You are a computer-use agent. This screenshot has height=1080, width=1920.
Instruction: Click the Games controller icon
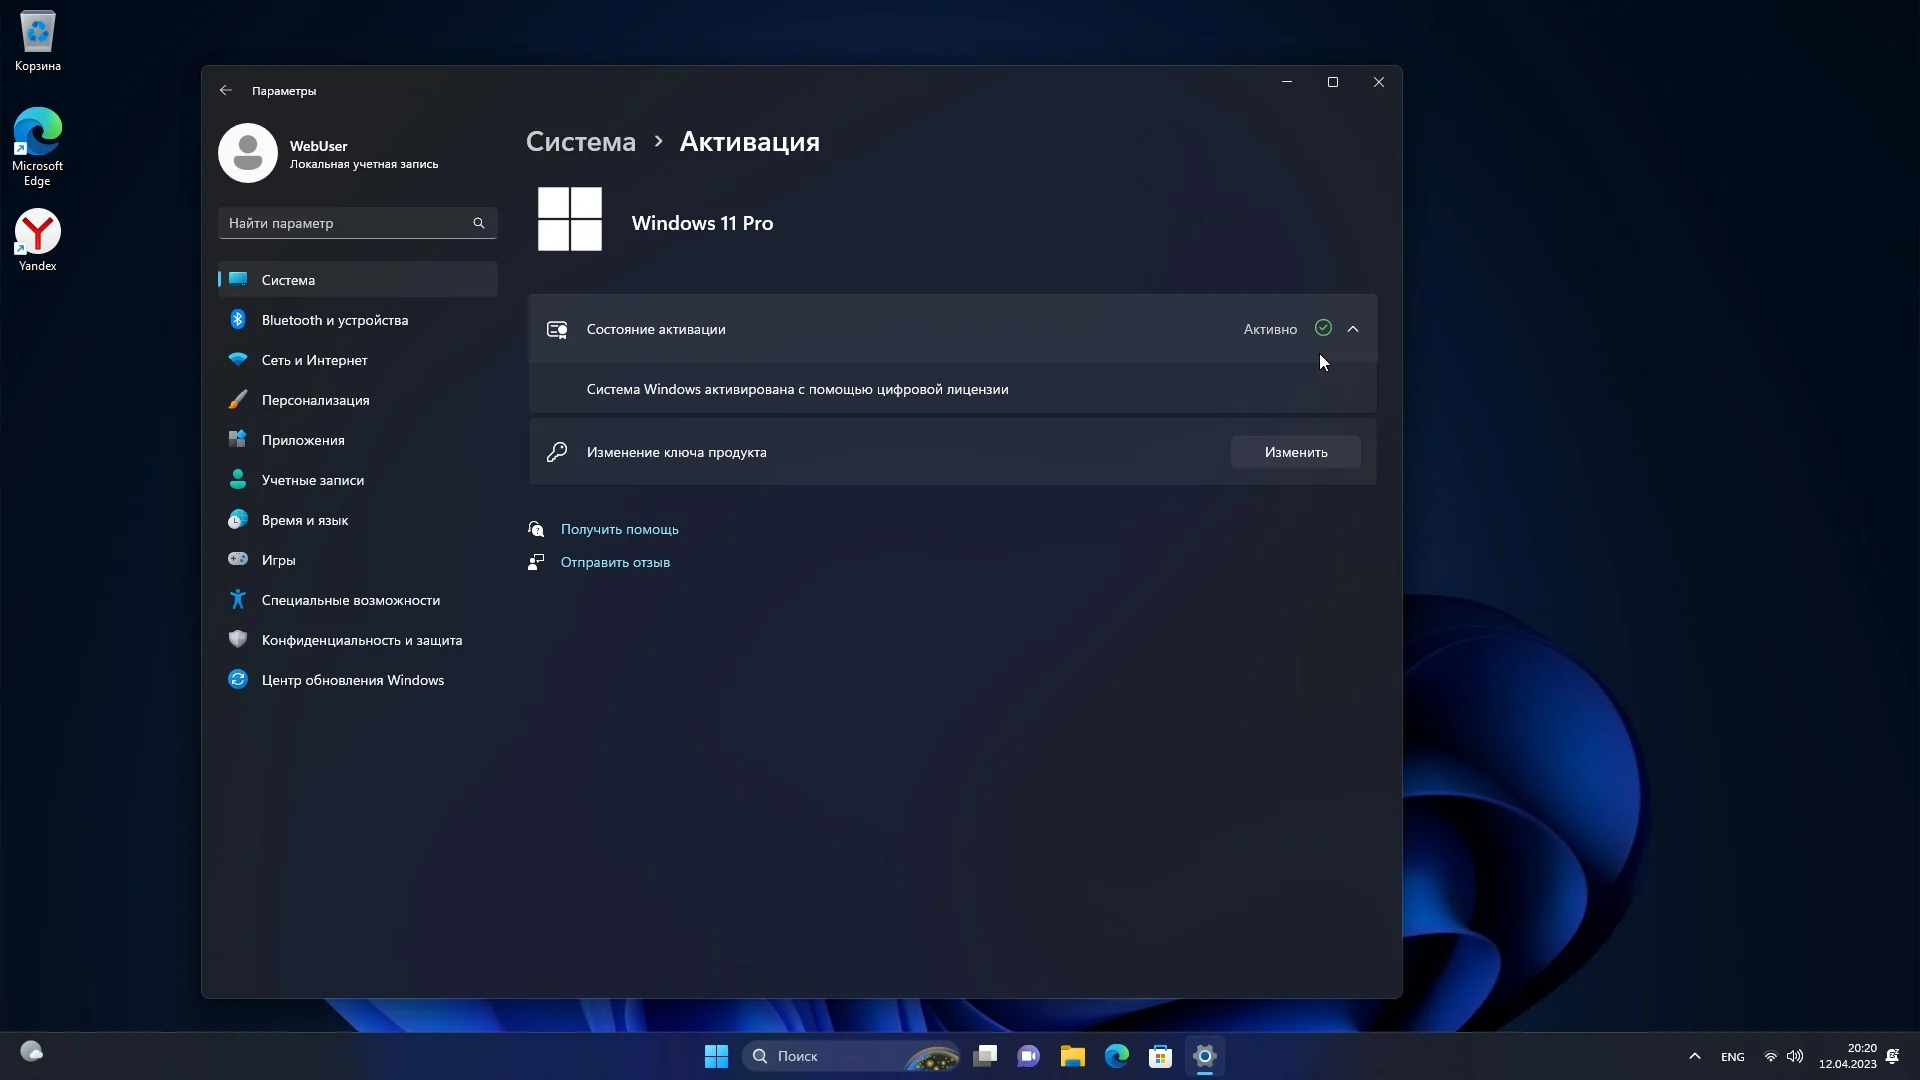238,560
